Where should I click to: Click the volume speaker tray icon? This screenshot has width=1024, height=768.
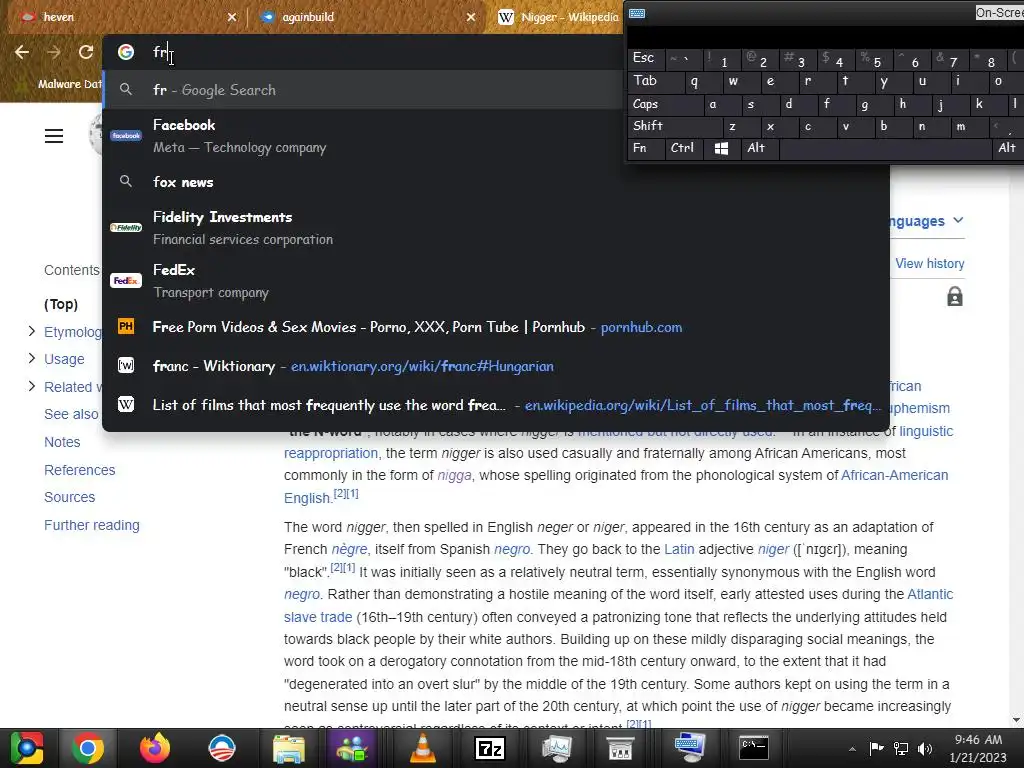tap(925, 749)
